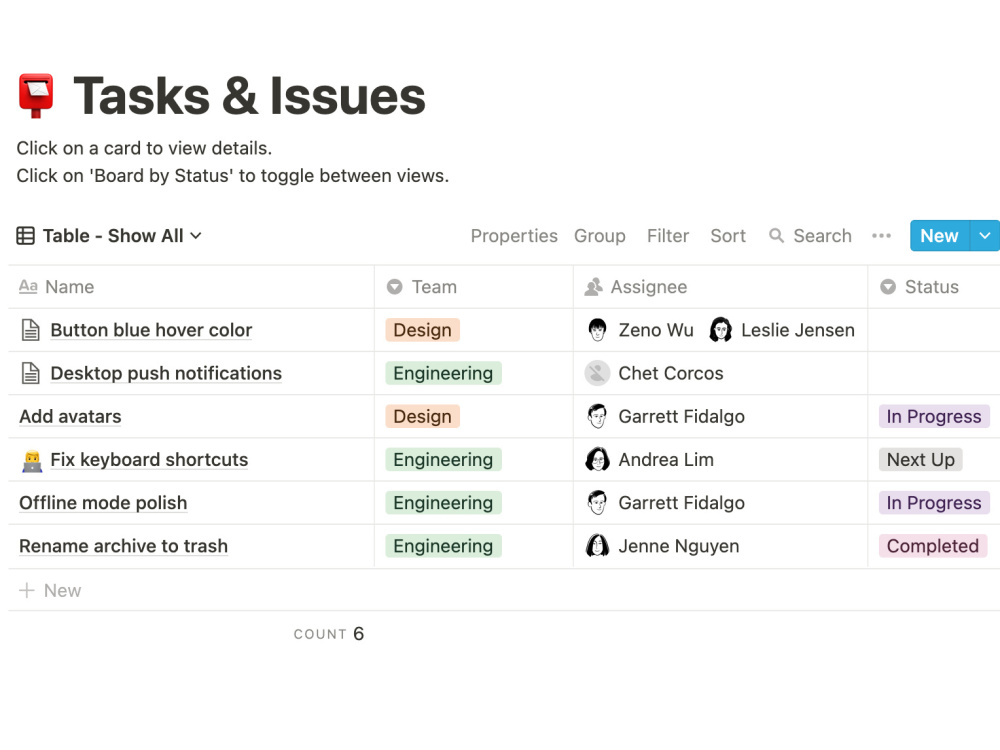
Task: Click Leslie Jensen's avatar
Action: pyautogui.click(x=721, y=330)
